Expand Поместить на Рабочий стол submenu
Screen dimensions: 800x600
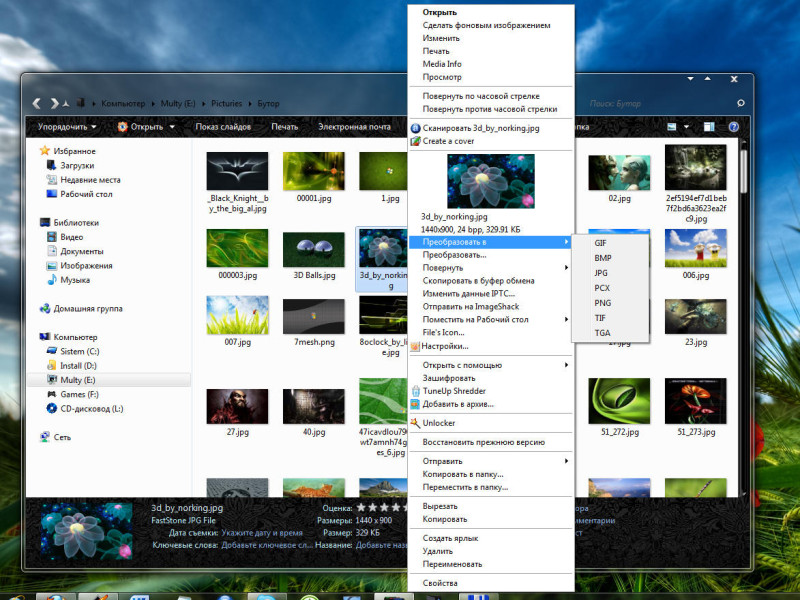point(566,319)
